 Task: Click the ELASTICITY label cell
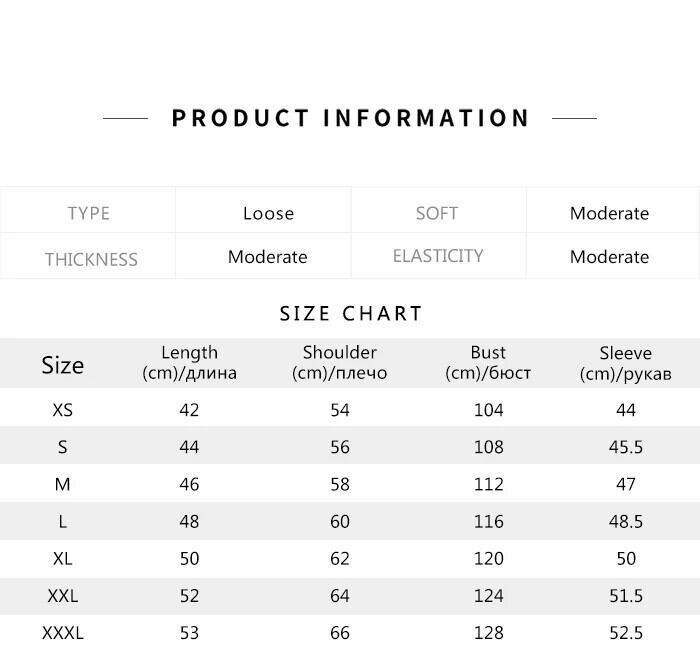[x=438, y=256]
